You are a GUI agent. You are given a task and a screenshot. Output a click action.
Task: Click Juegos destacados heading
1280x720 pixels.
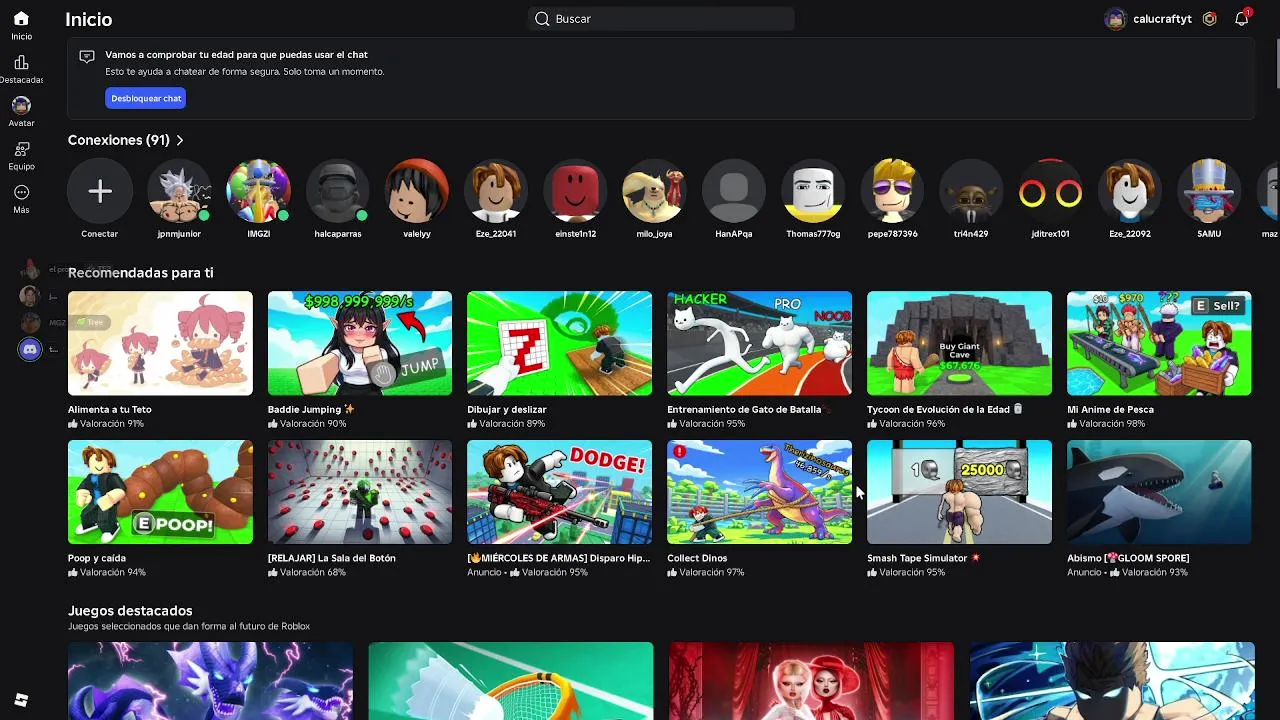point(130,611)
